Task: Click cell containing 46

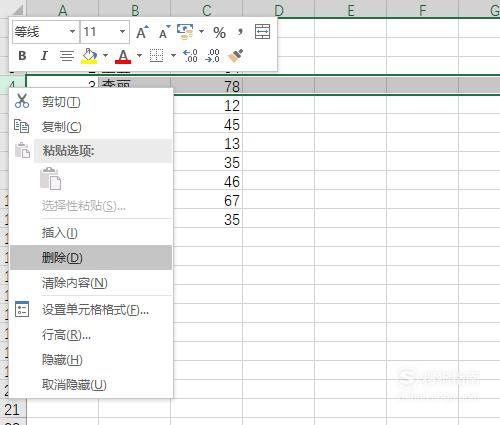Action: pos(207,182)
